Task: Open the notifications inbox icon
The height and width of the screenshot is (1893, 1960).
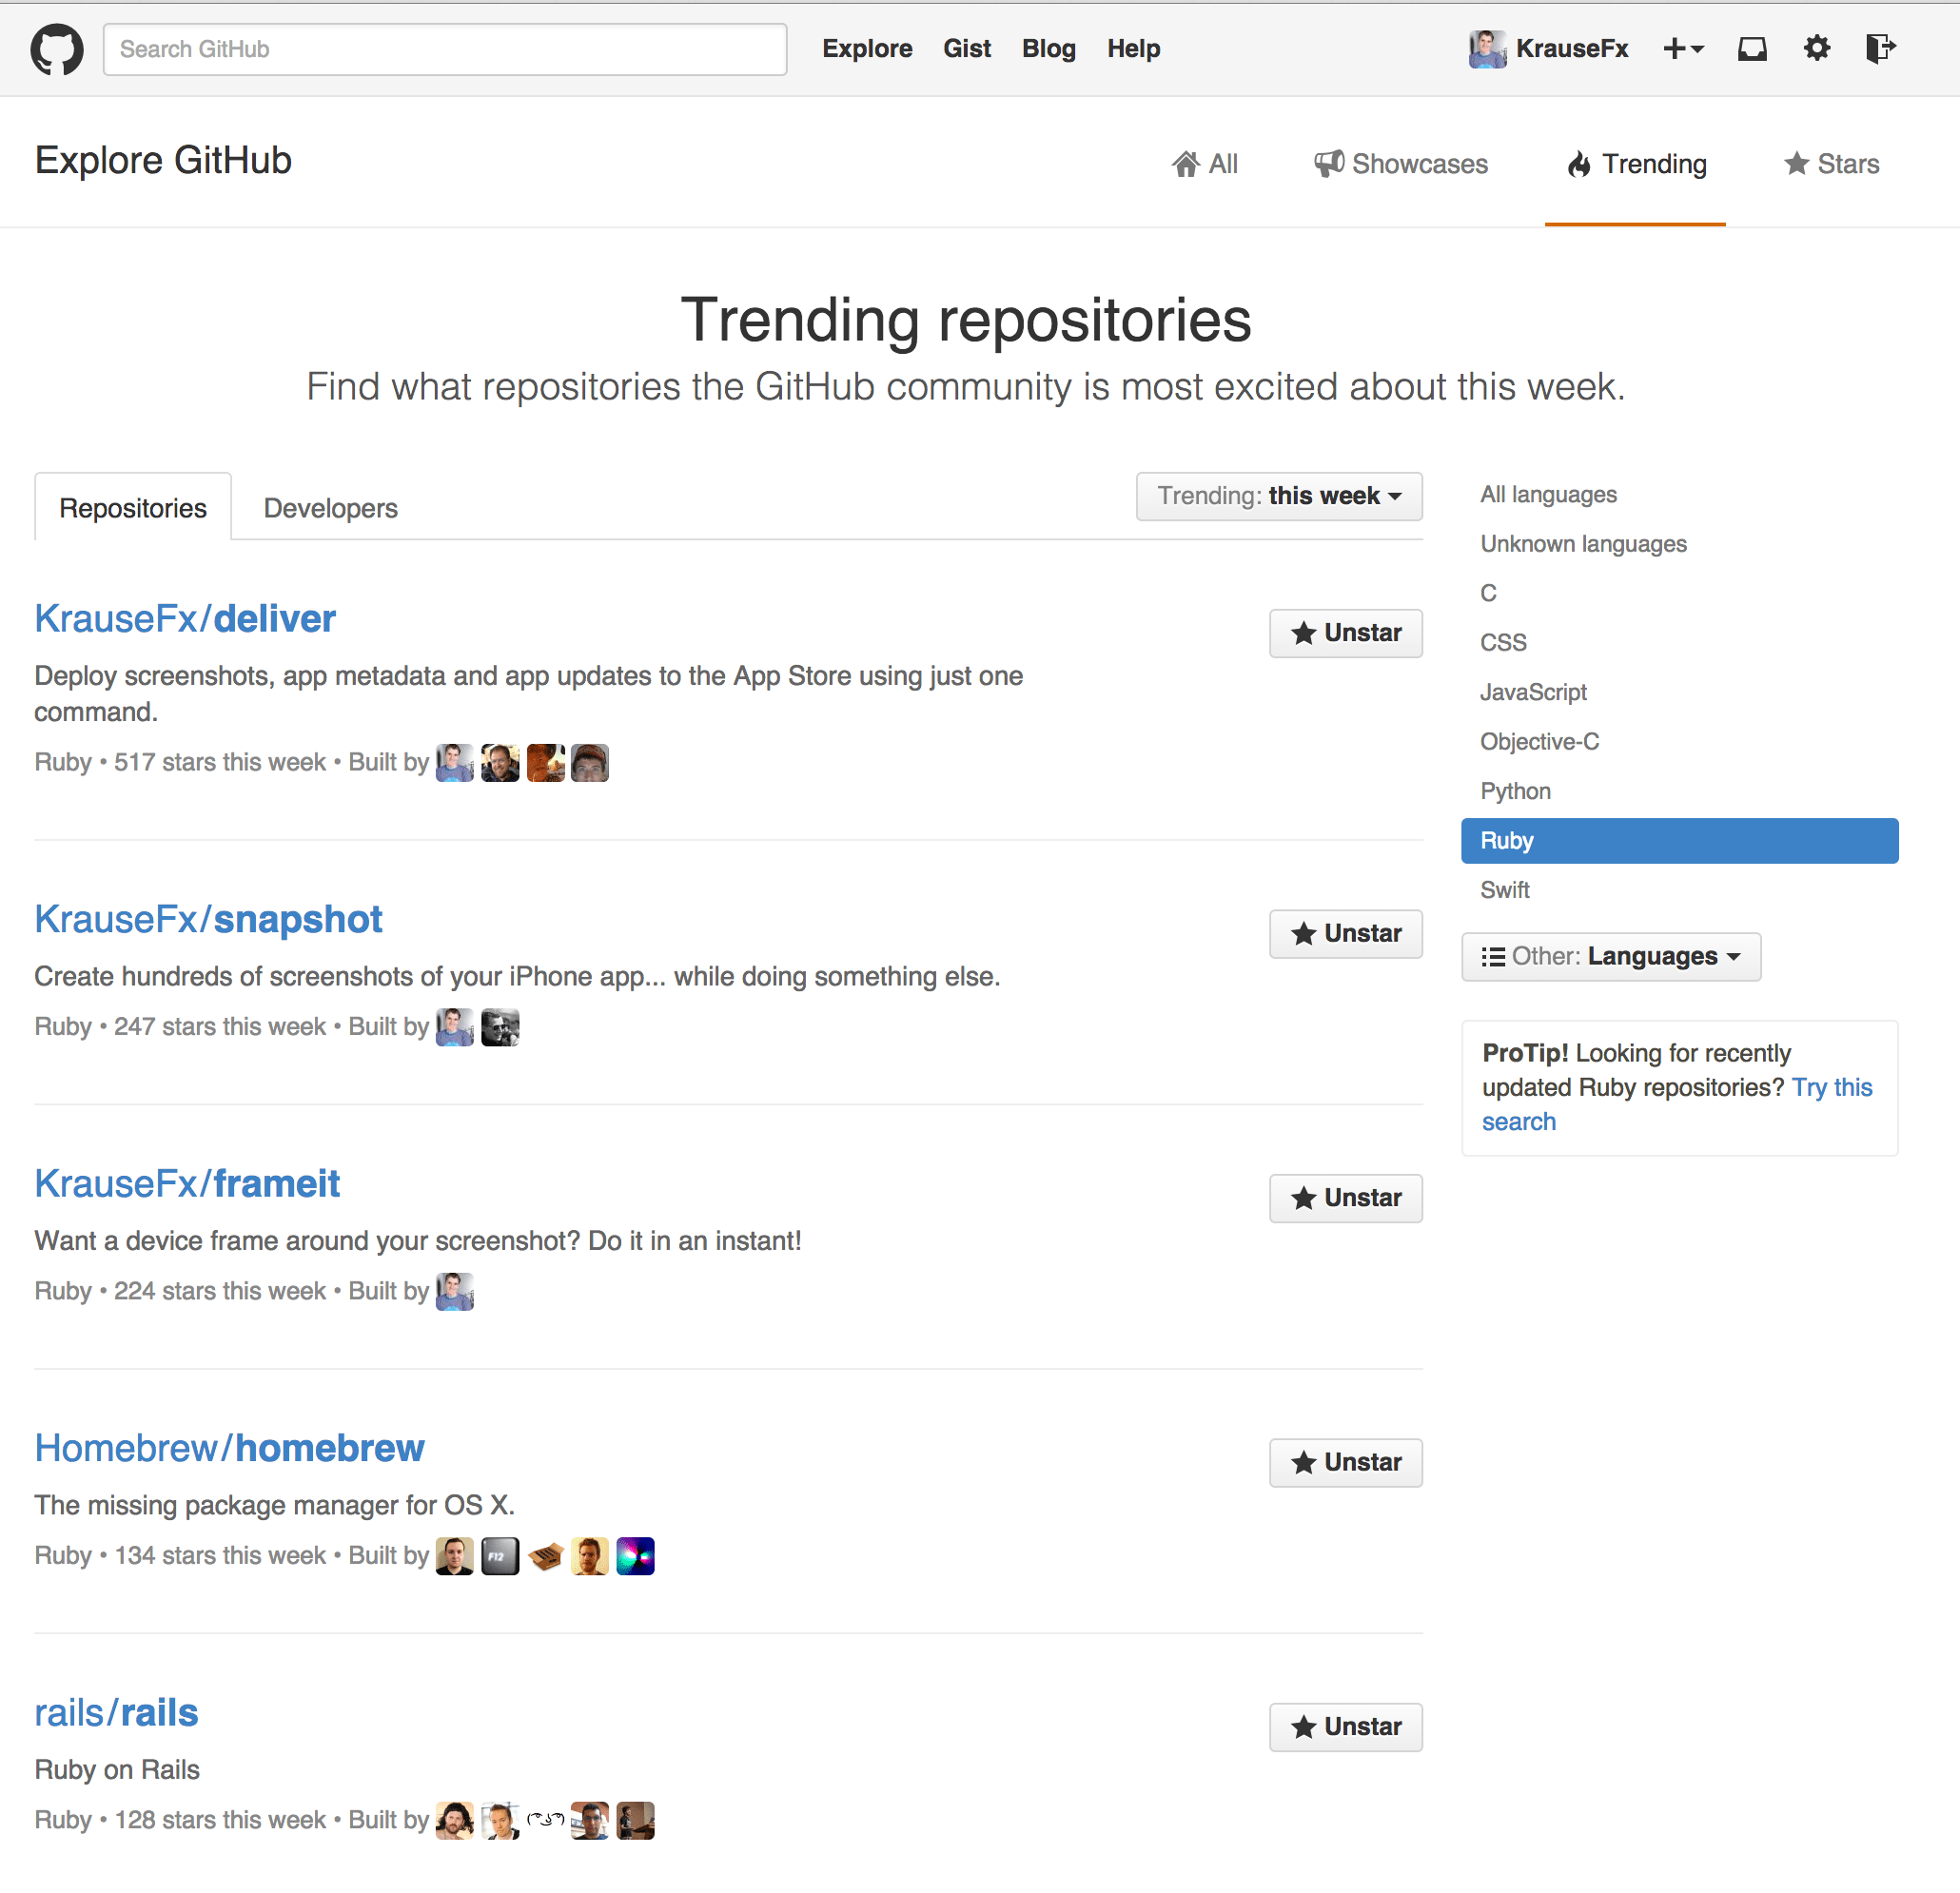Action: pyautogui.click(x=1752, y=48)
